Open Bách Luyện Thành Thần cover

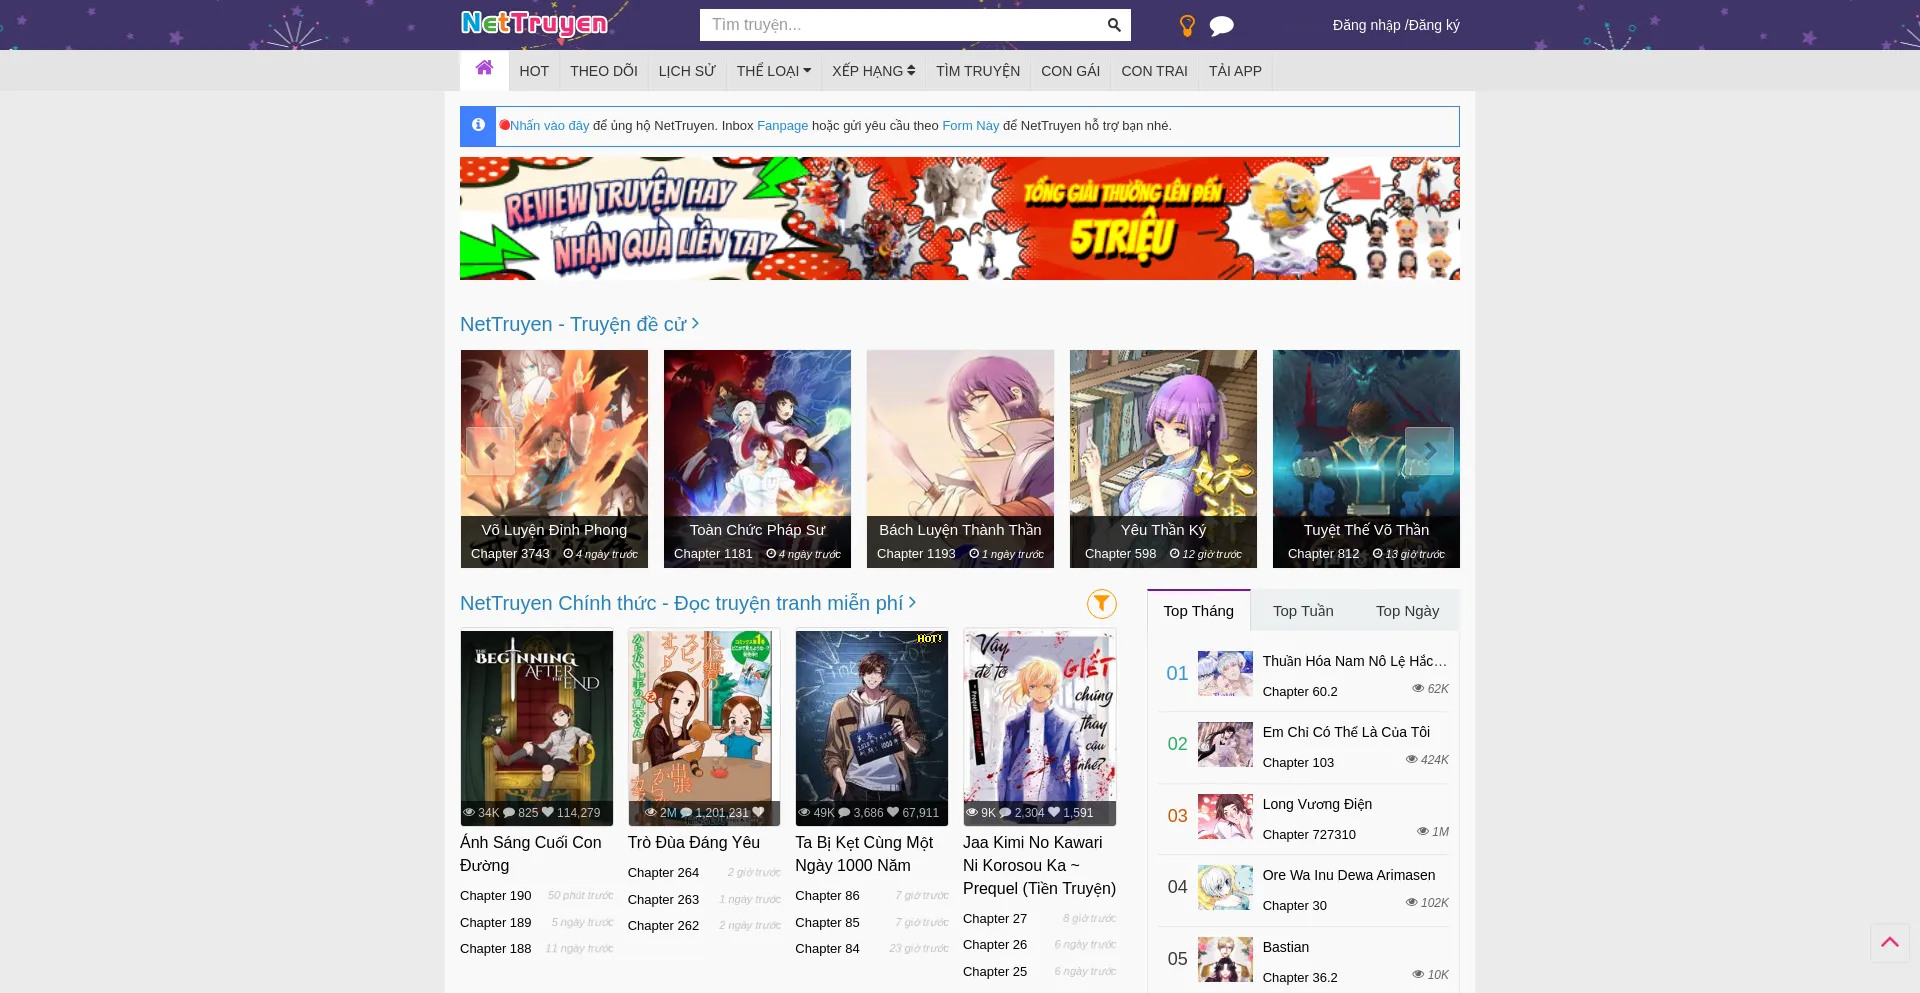[960, 459]
